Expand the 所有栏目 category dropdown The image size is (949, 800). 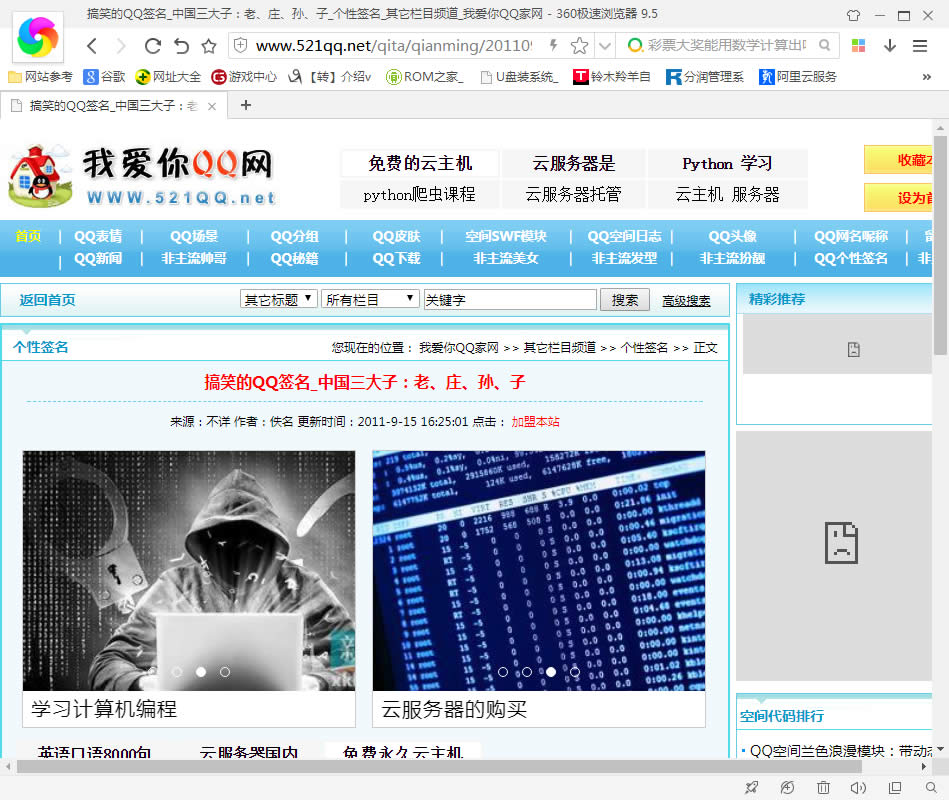pos(369,299)
